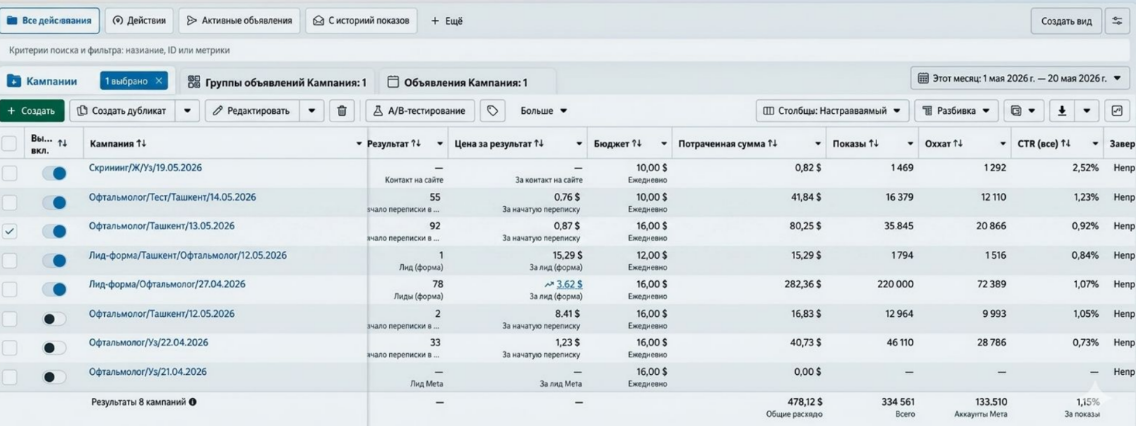Screen dimensions: 1137x426
Task: Enable campaign Офтальмолог/Ташкент/12.05.2026
Action: pos(54,319)
